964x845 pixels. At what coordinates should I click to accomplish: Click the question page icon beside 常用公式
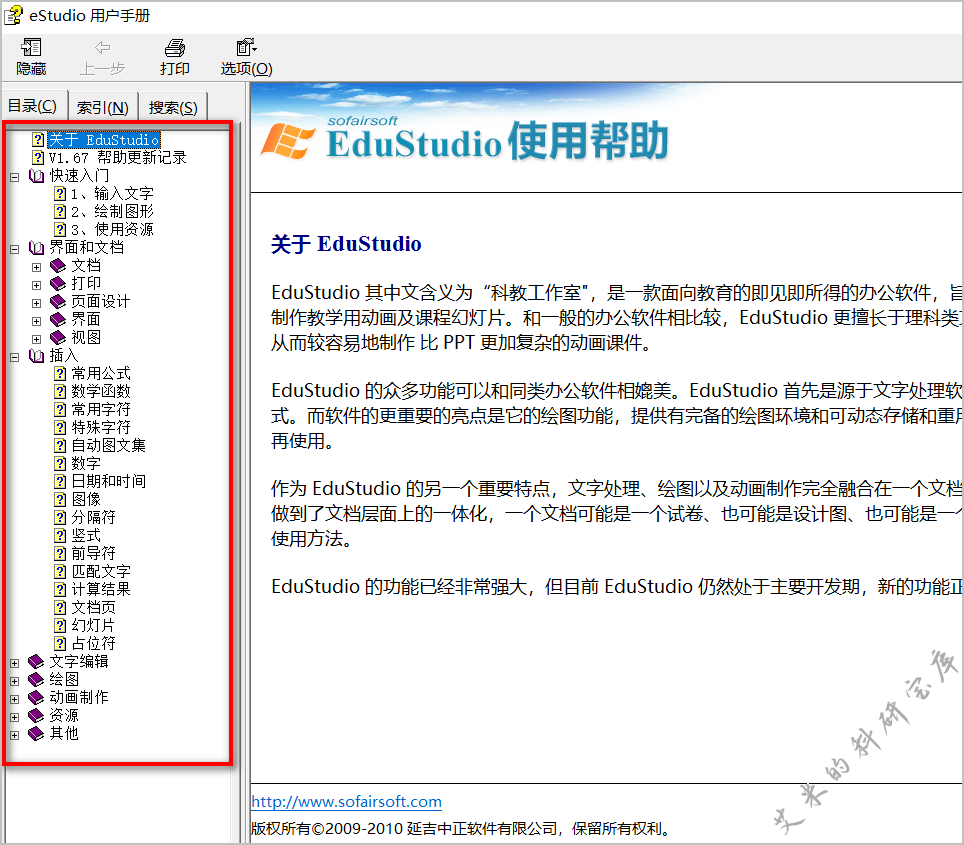point(60,374)
